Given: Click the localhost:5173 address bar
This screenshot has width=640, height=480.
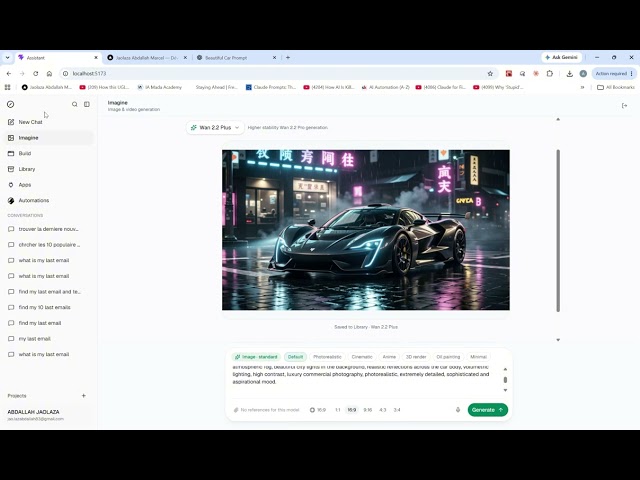Looking at the screenshot, I should pos(278,73).
